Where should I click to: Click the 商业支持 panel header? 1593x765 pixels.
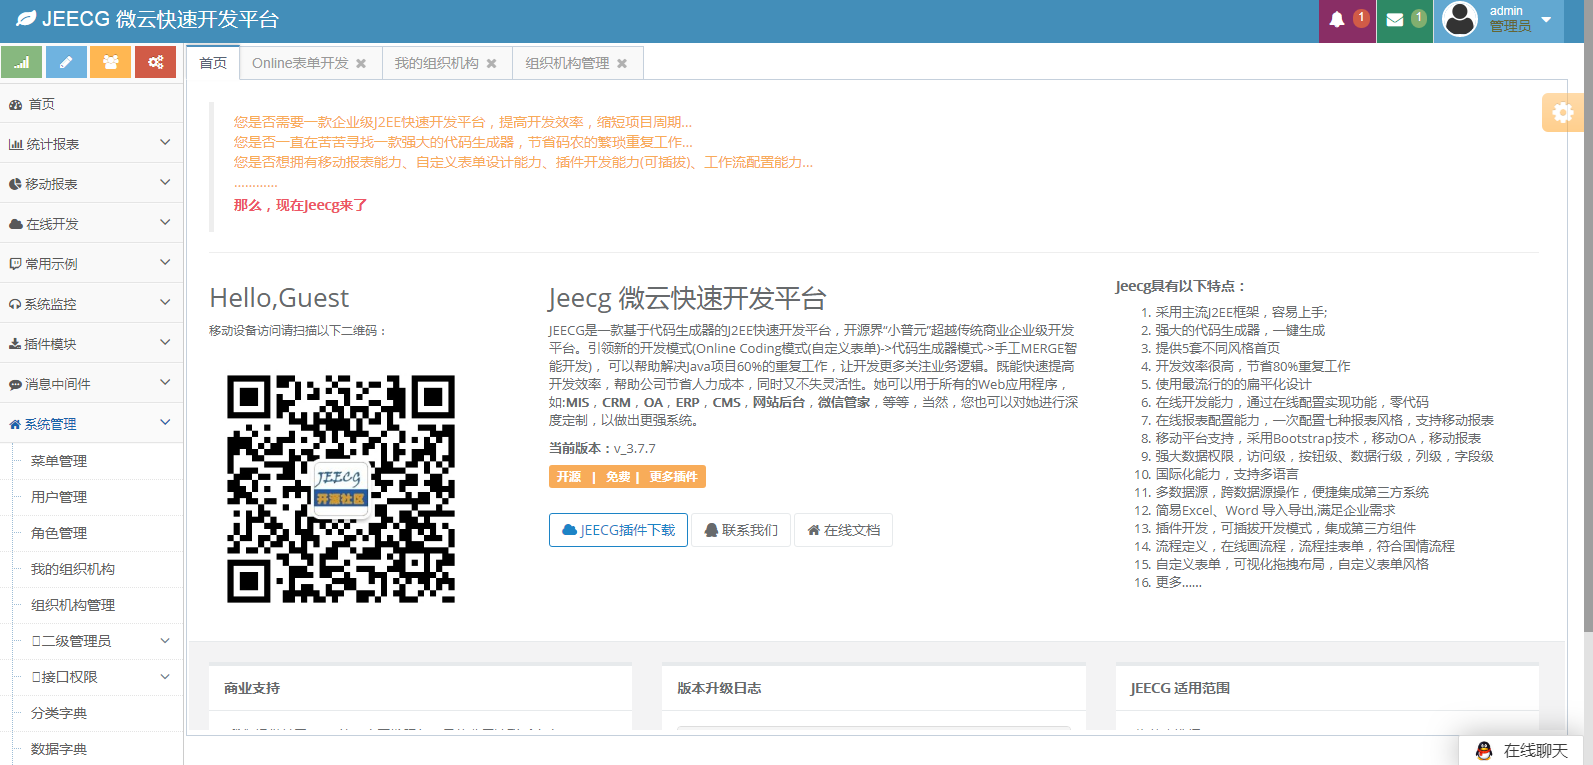pos(420,688)
